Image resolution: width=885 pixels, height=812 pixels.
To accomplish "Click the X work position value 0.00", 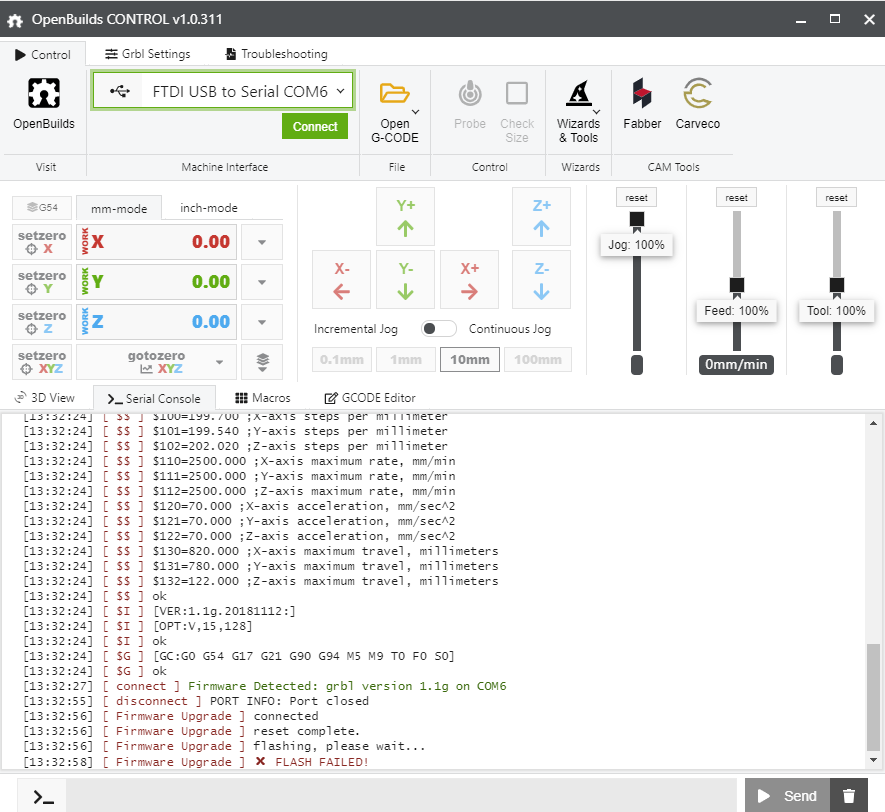I will click(x=211, y=242).
